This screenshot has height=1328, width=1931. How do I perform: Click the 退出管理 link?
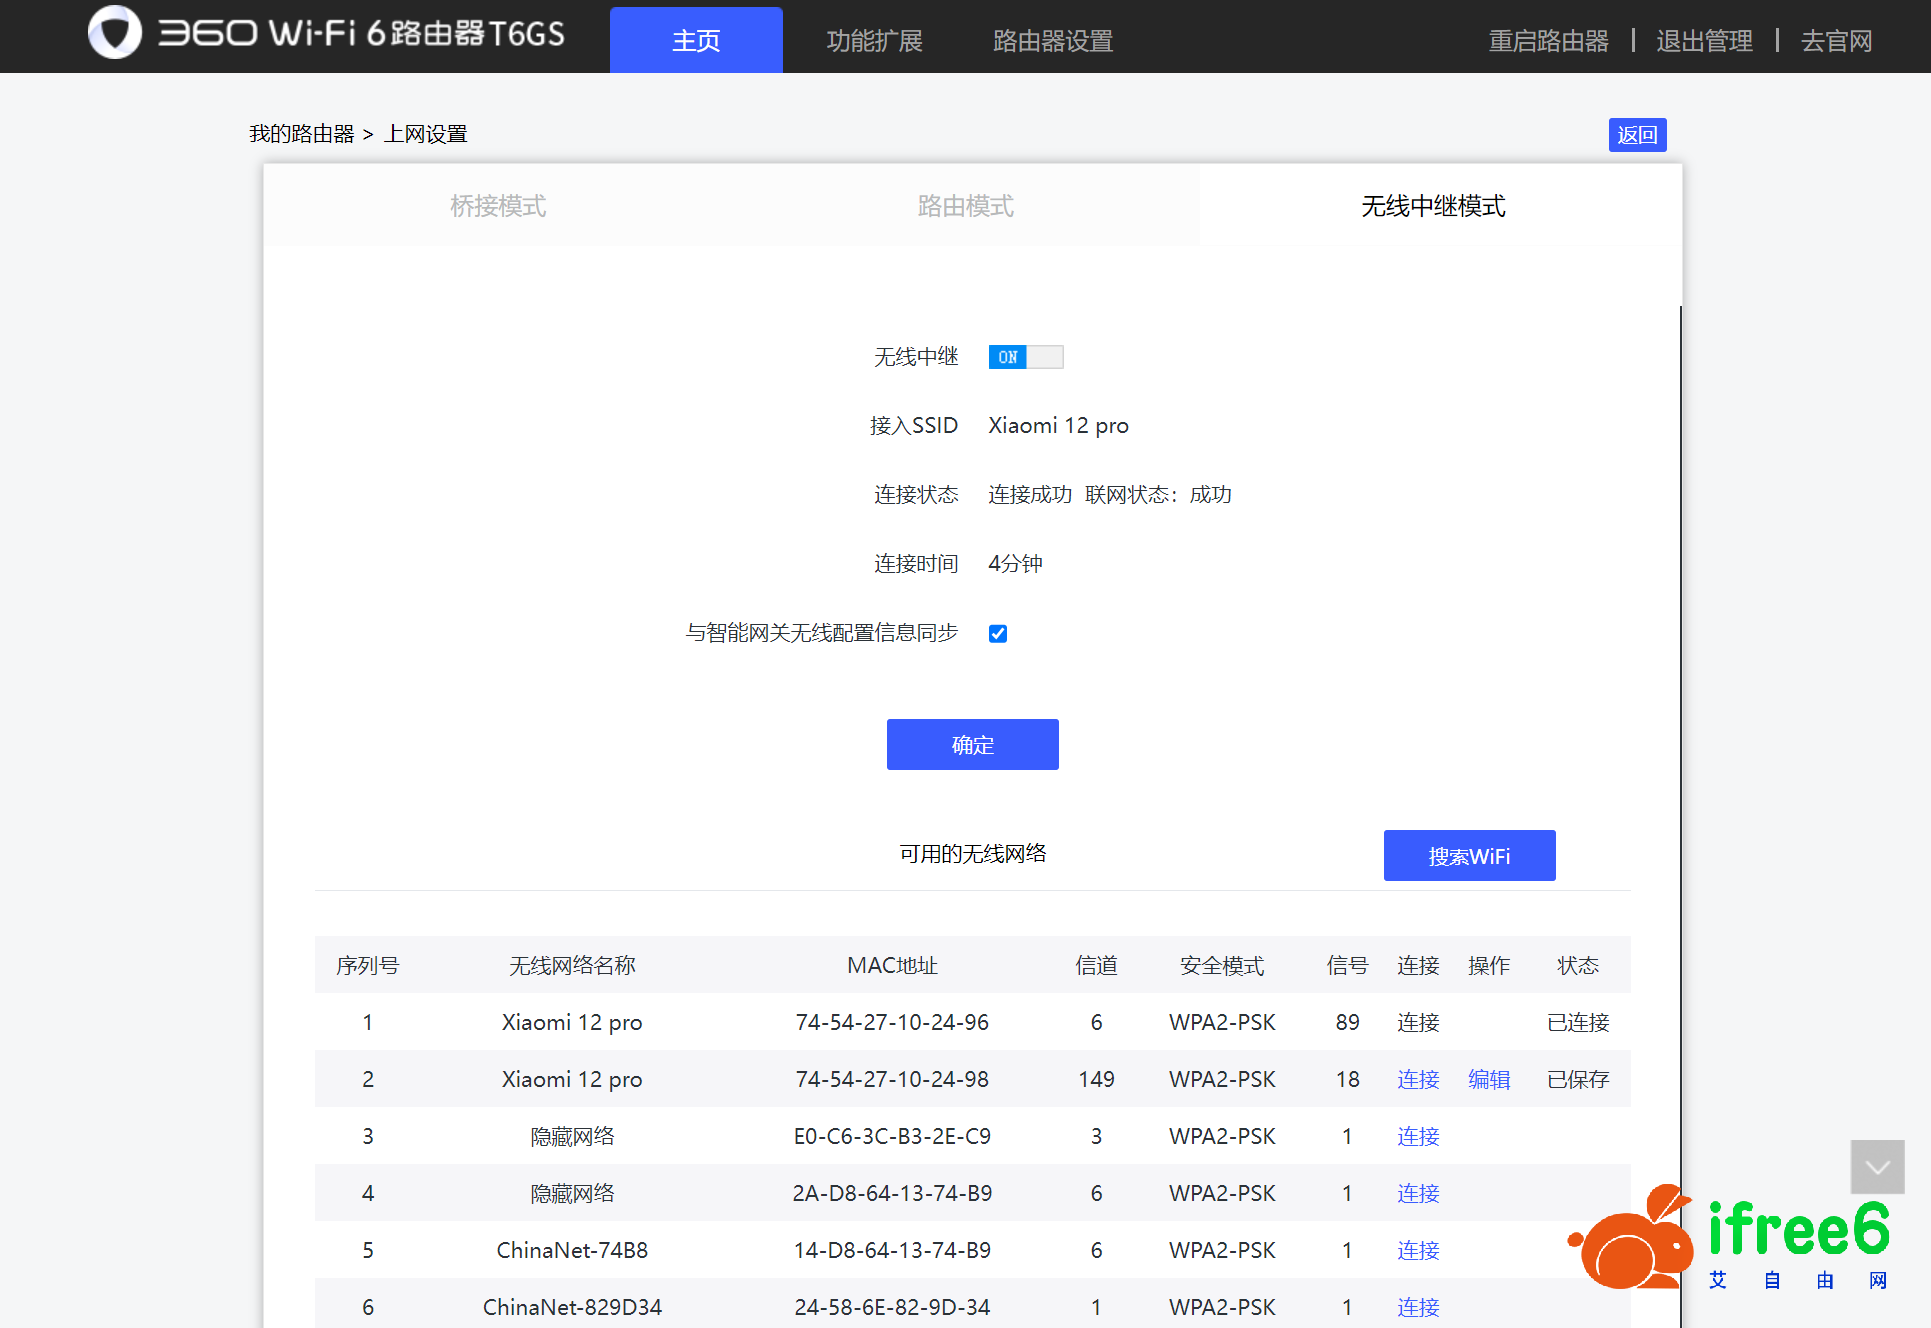coord(1704,41)
